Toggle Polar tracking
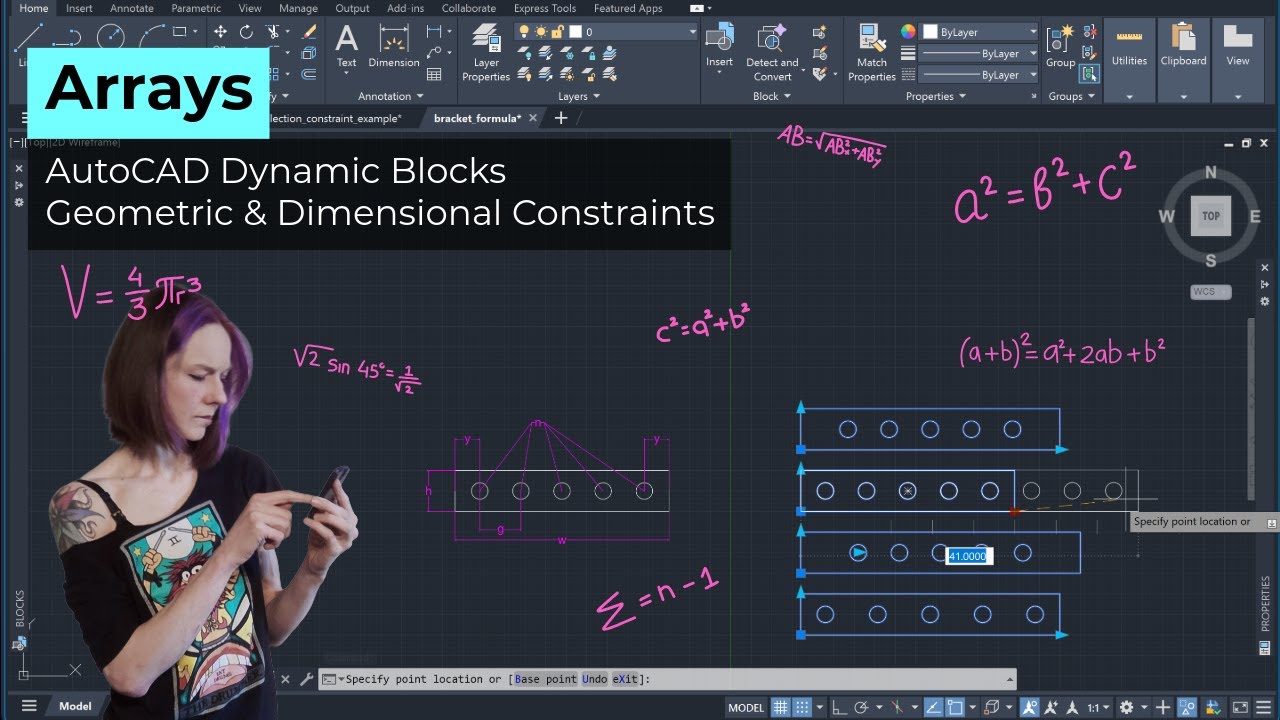 point(861,707)
